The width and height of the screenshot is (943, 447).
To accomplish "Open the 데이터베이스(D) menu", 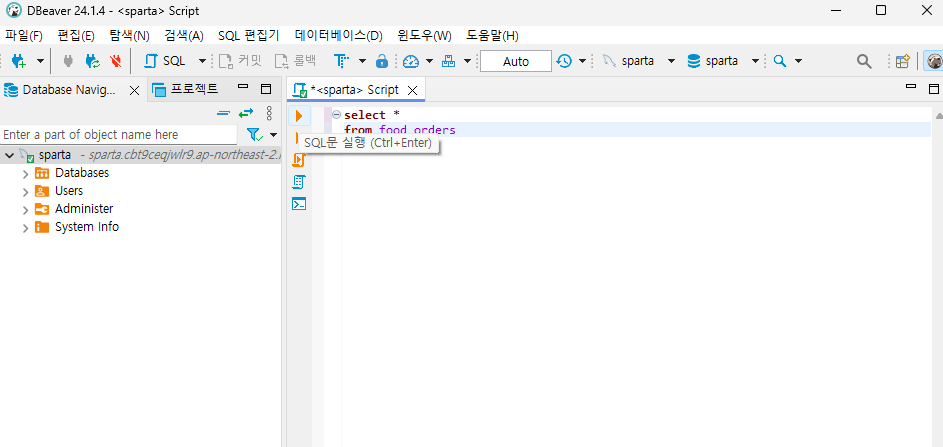I will 339,35.
